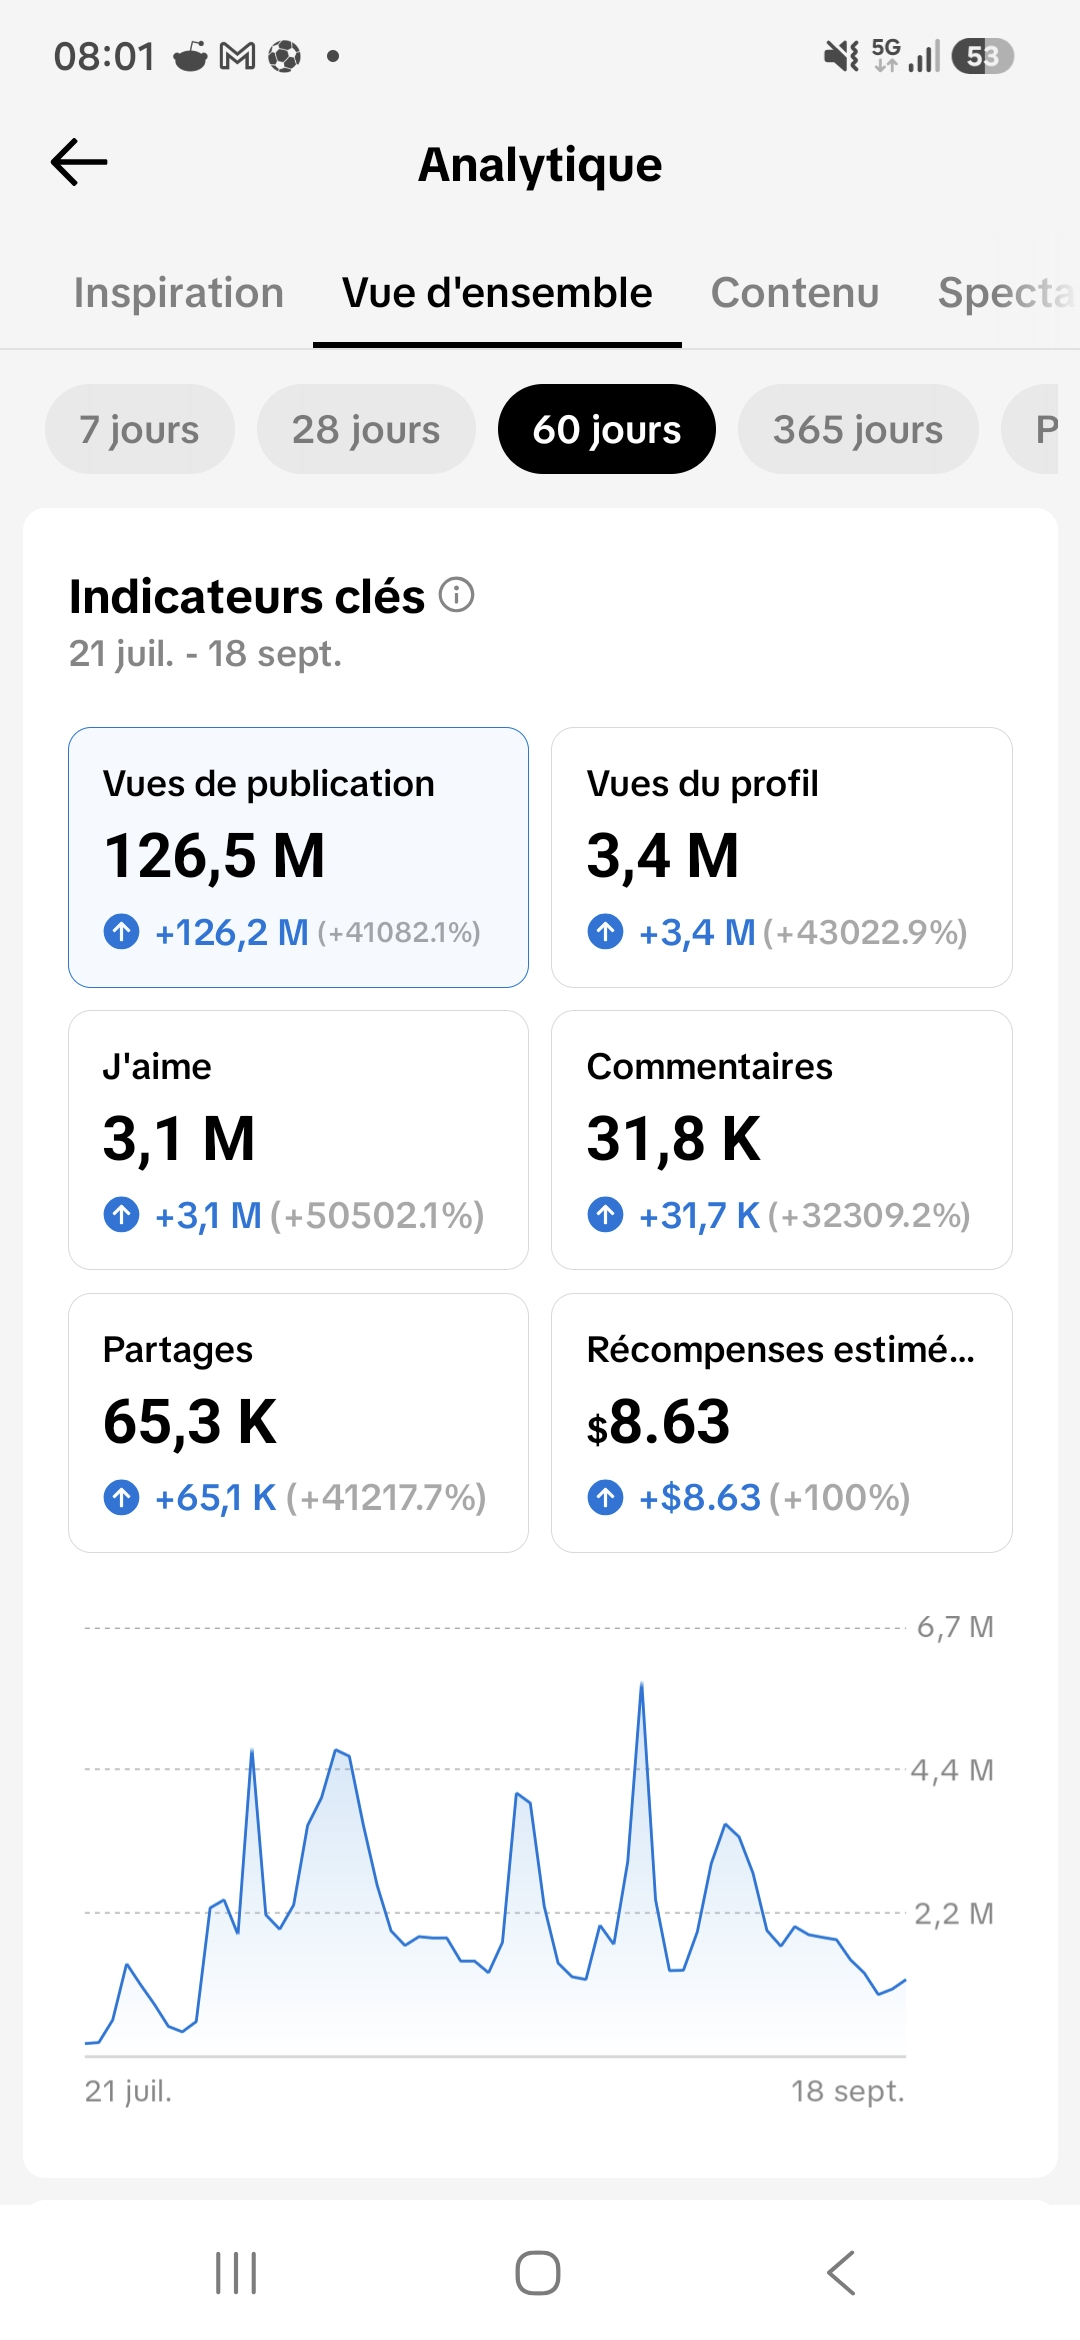Image resolution: width=1080 pixels, height=2340 pixels.
Task: Select the Vues du profil card
Action: coord(782,857)
